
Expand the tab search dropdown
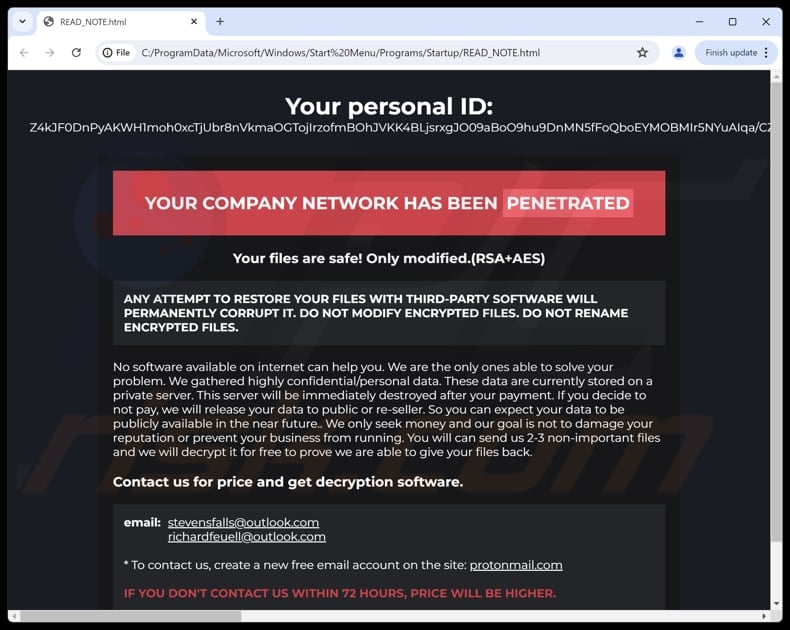tap(22, 21)
